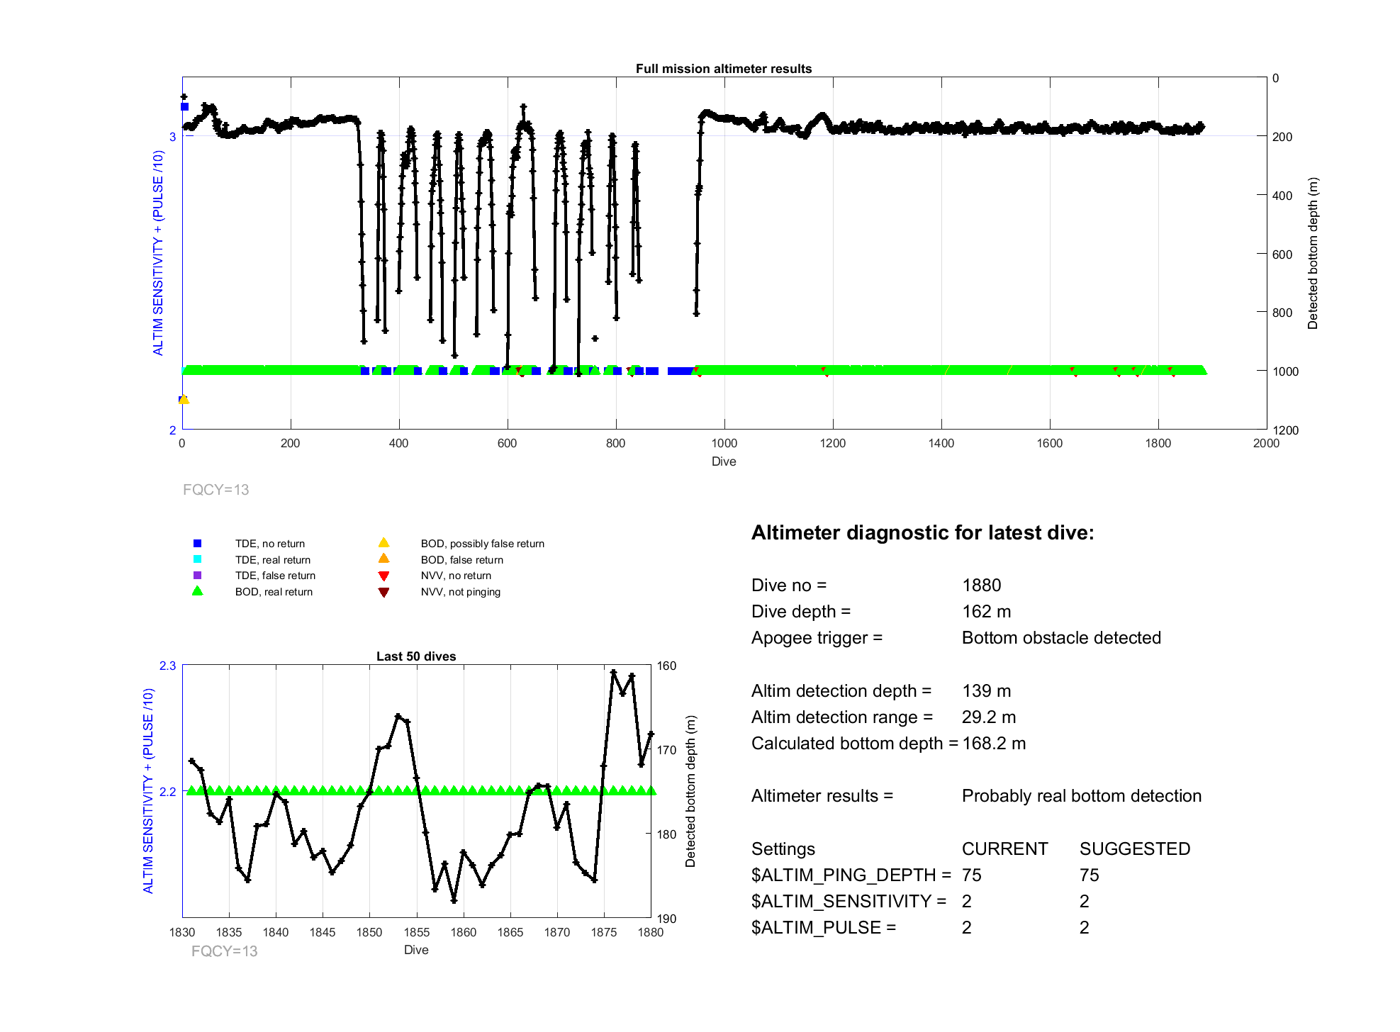Screen dimensions: 1400x1032
Task: Click the 'CURRENT' settings column header
Action: click(x=1004, y=849)
